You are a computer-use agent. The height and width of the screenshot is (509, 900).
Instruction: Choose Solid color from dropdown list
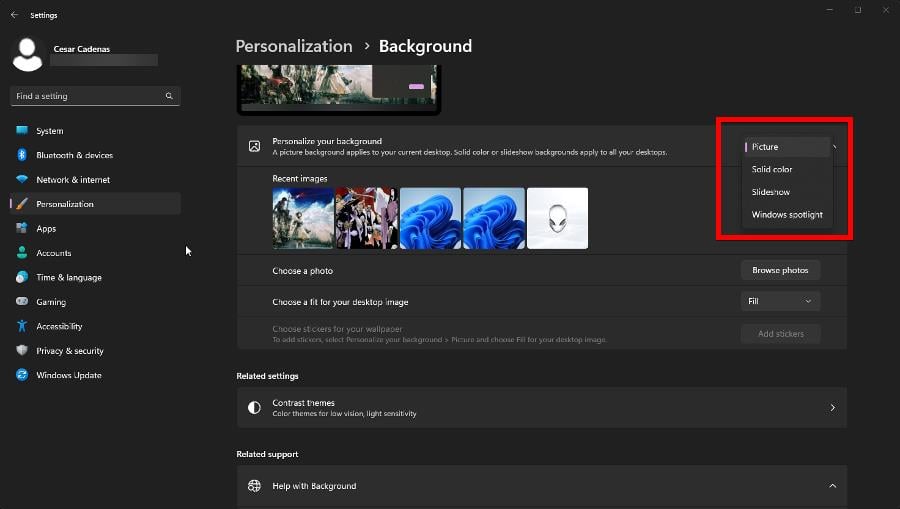coord(772,169)
